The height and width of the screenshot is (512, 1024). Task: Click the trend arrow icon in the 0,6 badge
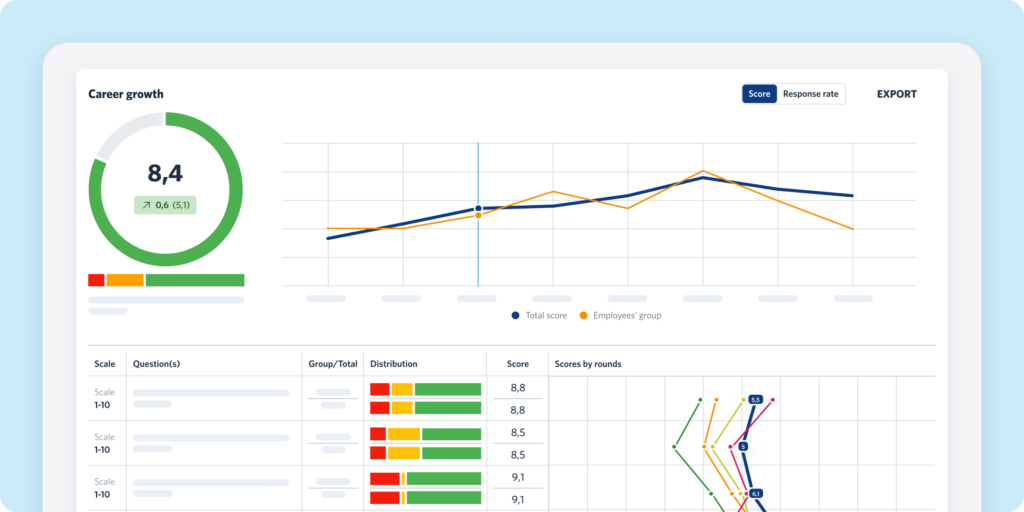click(x=146, y=205)
